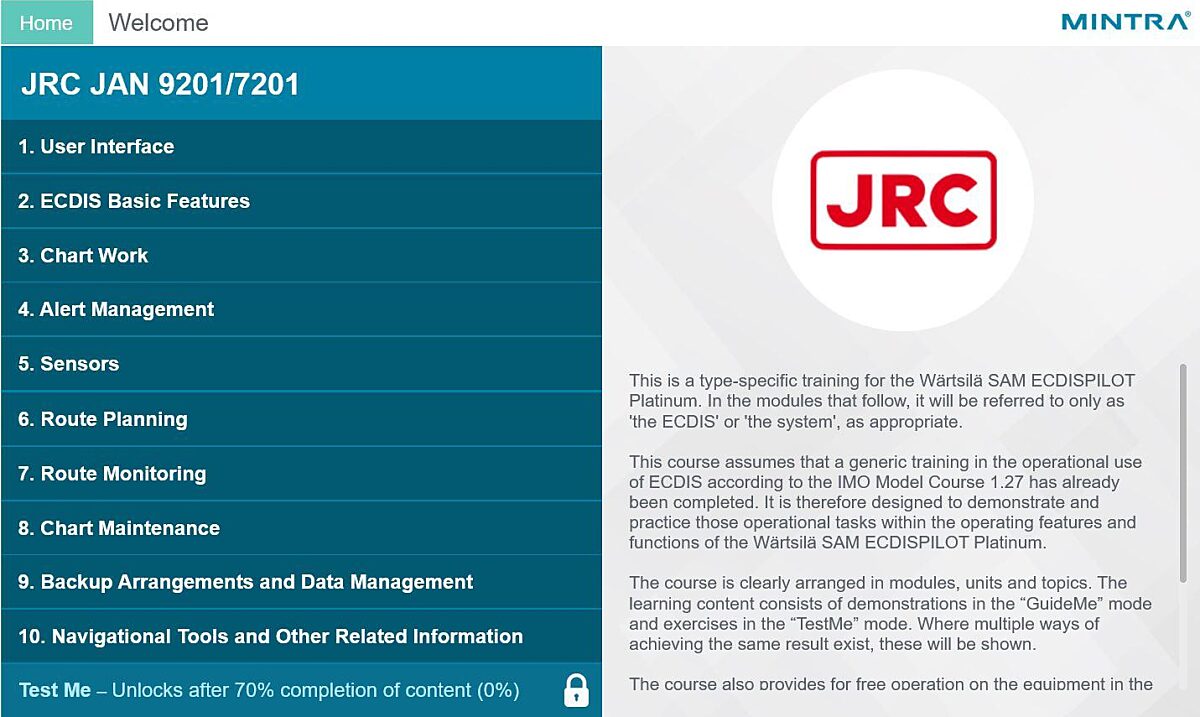Click paragraph starting 'This course assumes that'
1200x717 pixels.
click(884, 503)
